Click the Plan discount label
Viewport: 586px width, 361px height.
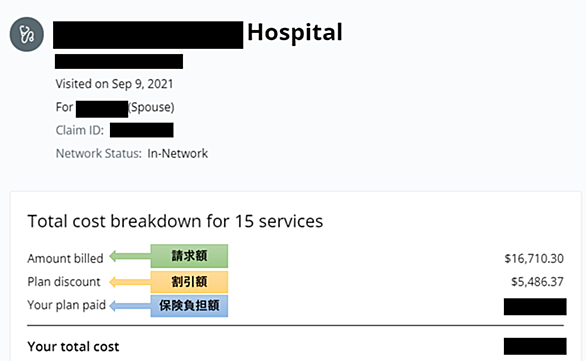click(64, 282)
